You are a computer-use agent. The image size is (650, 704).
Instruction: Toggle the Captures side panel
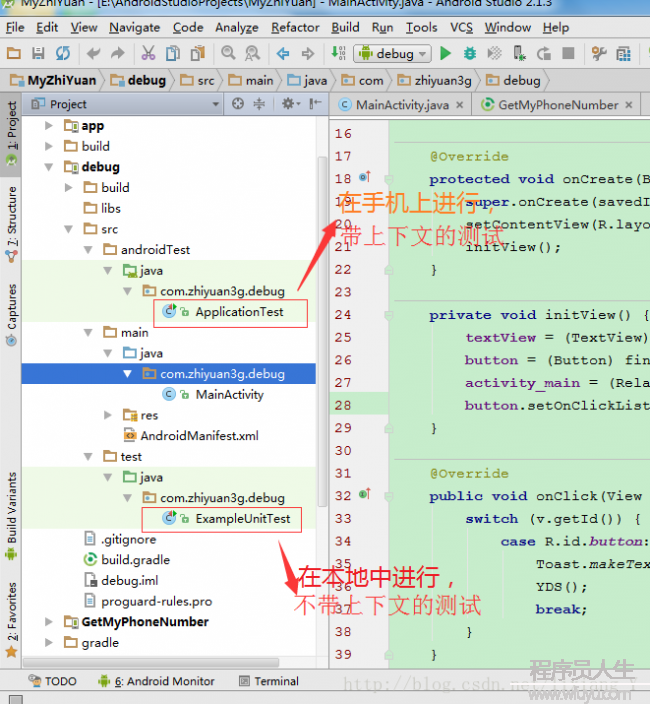[x=11, y=314]
